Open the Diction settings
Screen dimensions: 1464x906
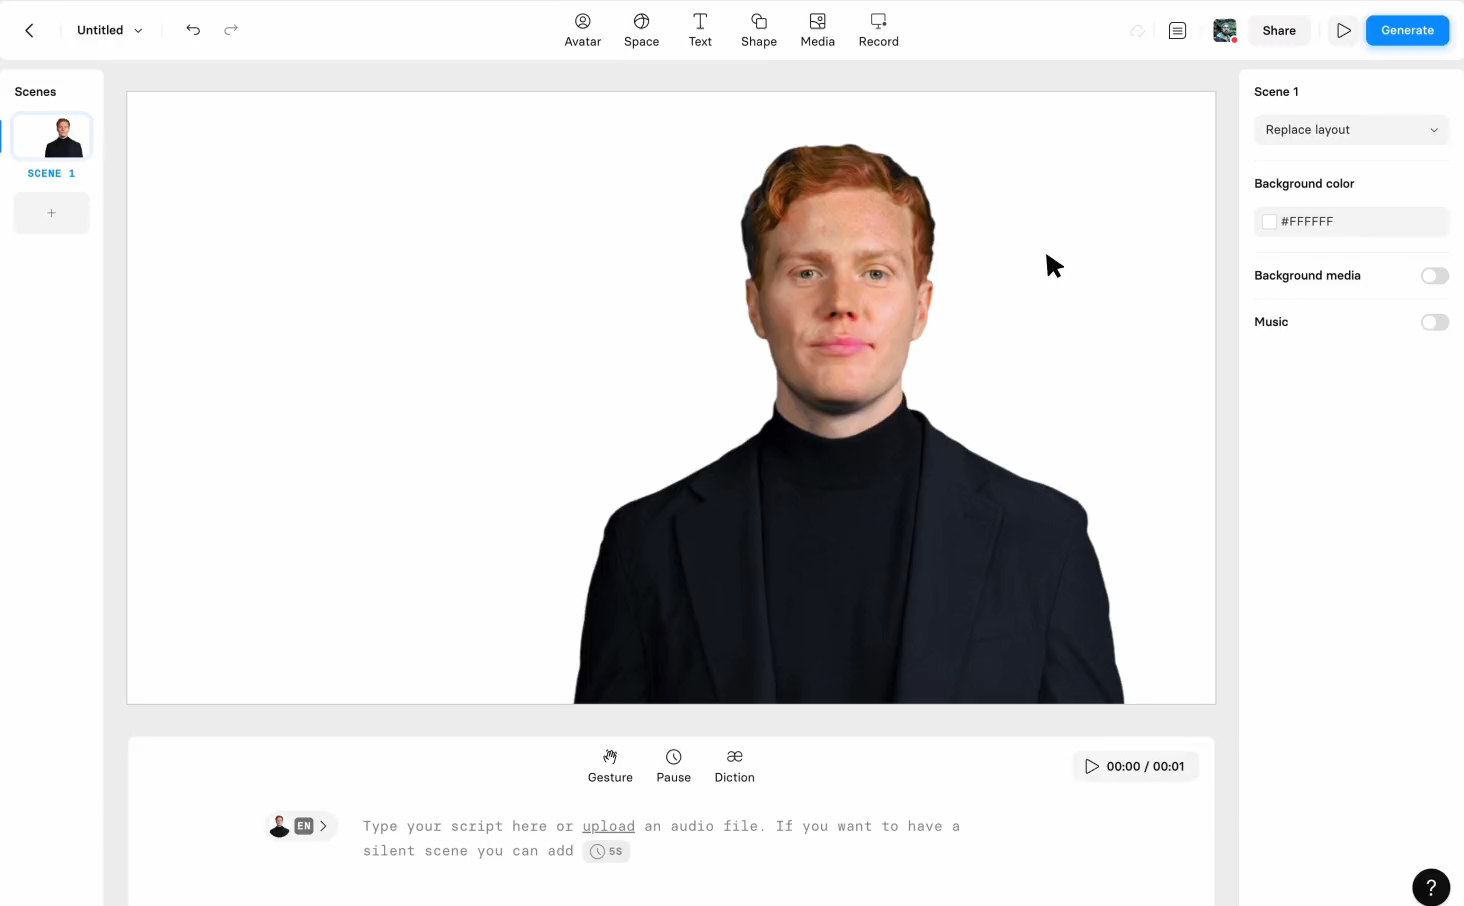[734, 766]
